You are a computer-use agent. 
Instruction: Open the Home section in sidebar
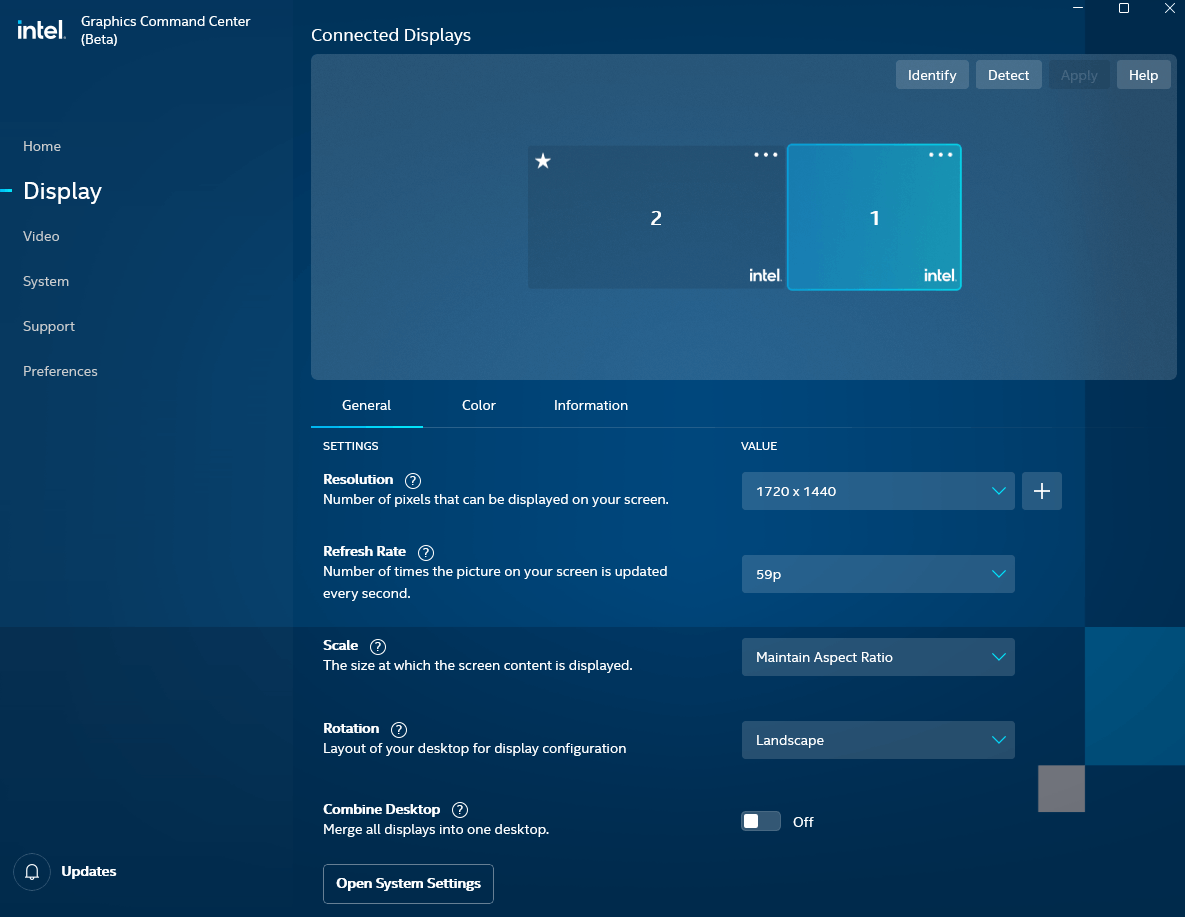click(41, 146)
